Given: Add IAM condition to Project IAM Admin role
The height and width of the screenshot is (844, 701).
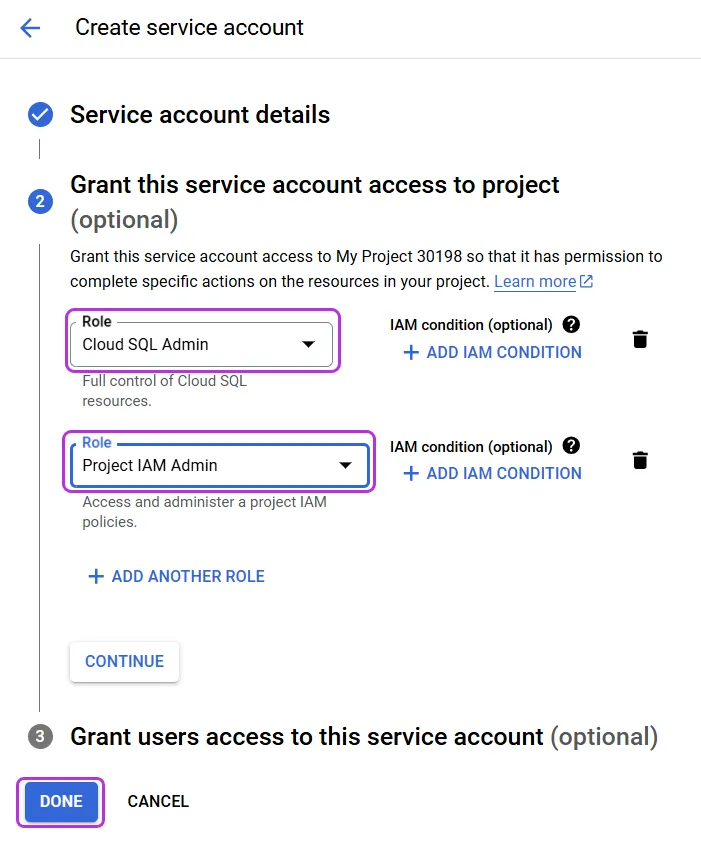Looking at the screenshot, I should coord(493,473).
